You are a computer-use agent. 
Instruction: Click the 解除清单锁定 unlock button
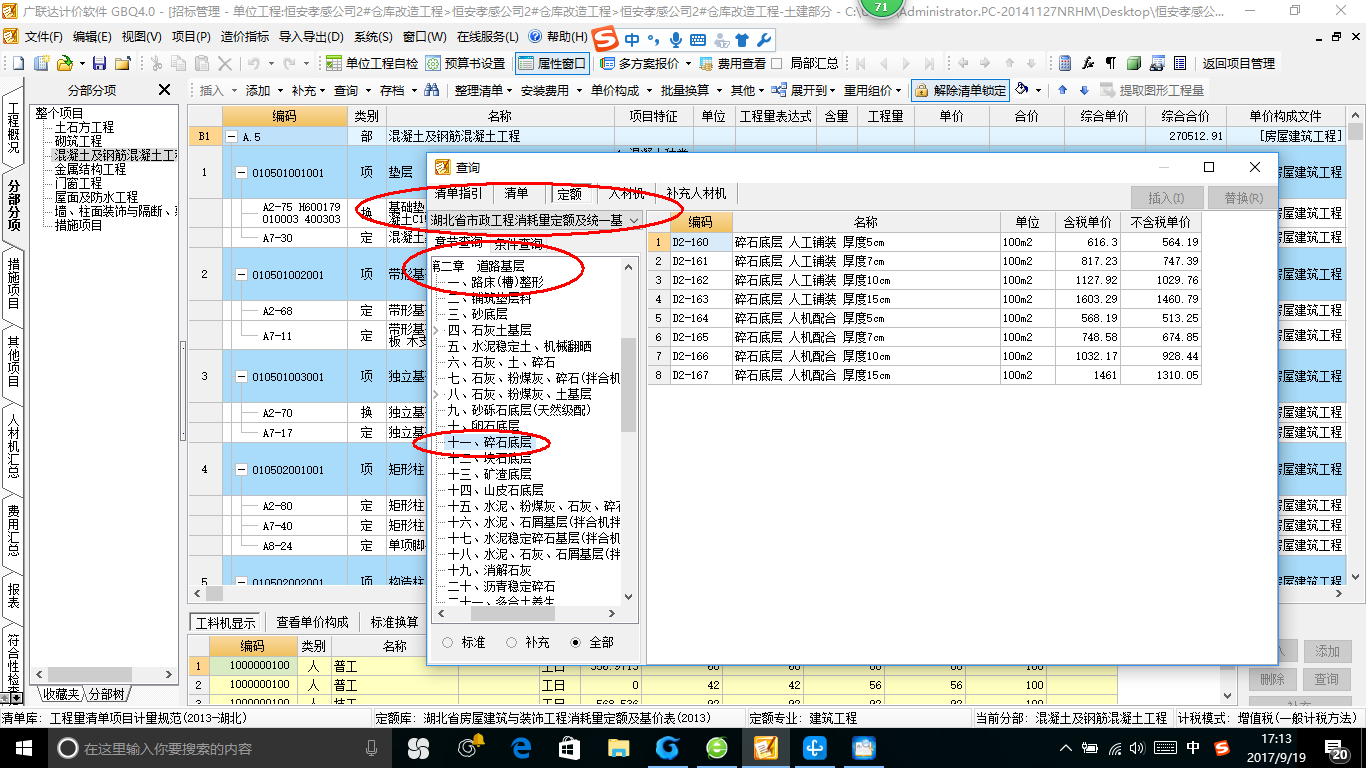click(960, 90)
